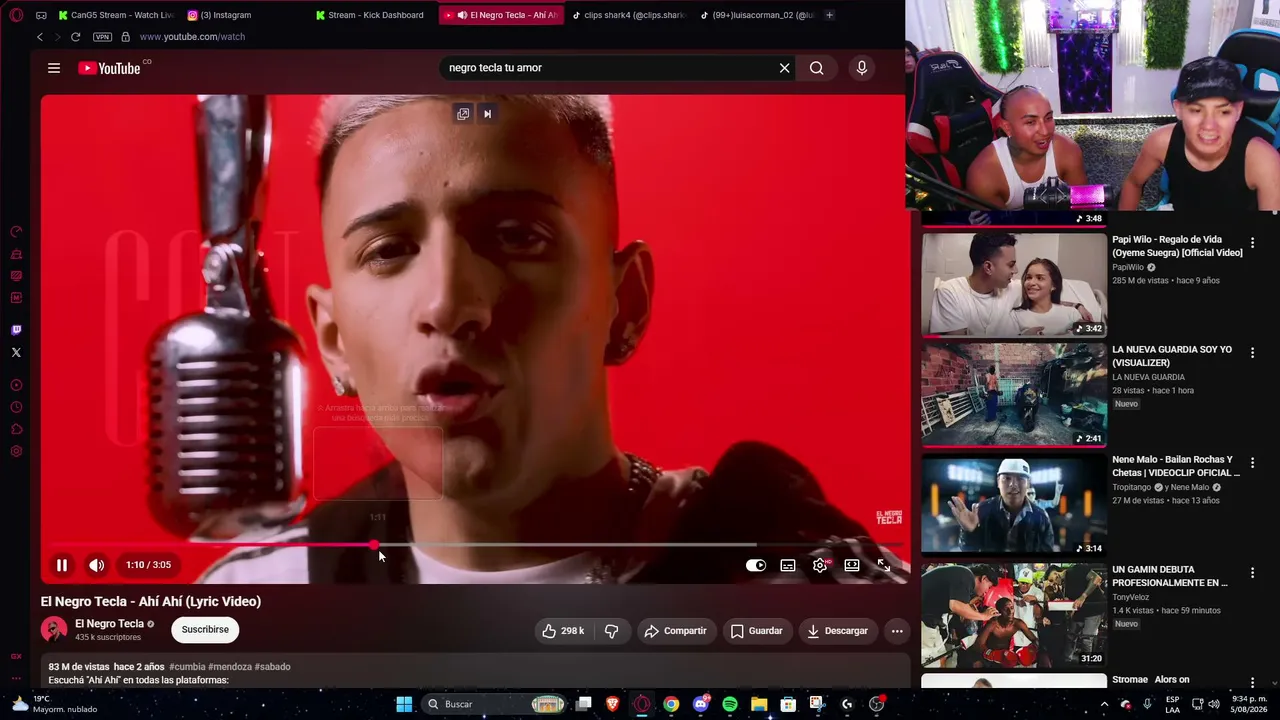Open a new browser tab

(829, 15)
